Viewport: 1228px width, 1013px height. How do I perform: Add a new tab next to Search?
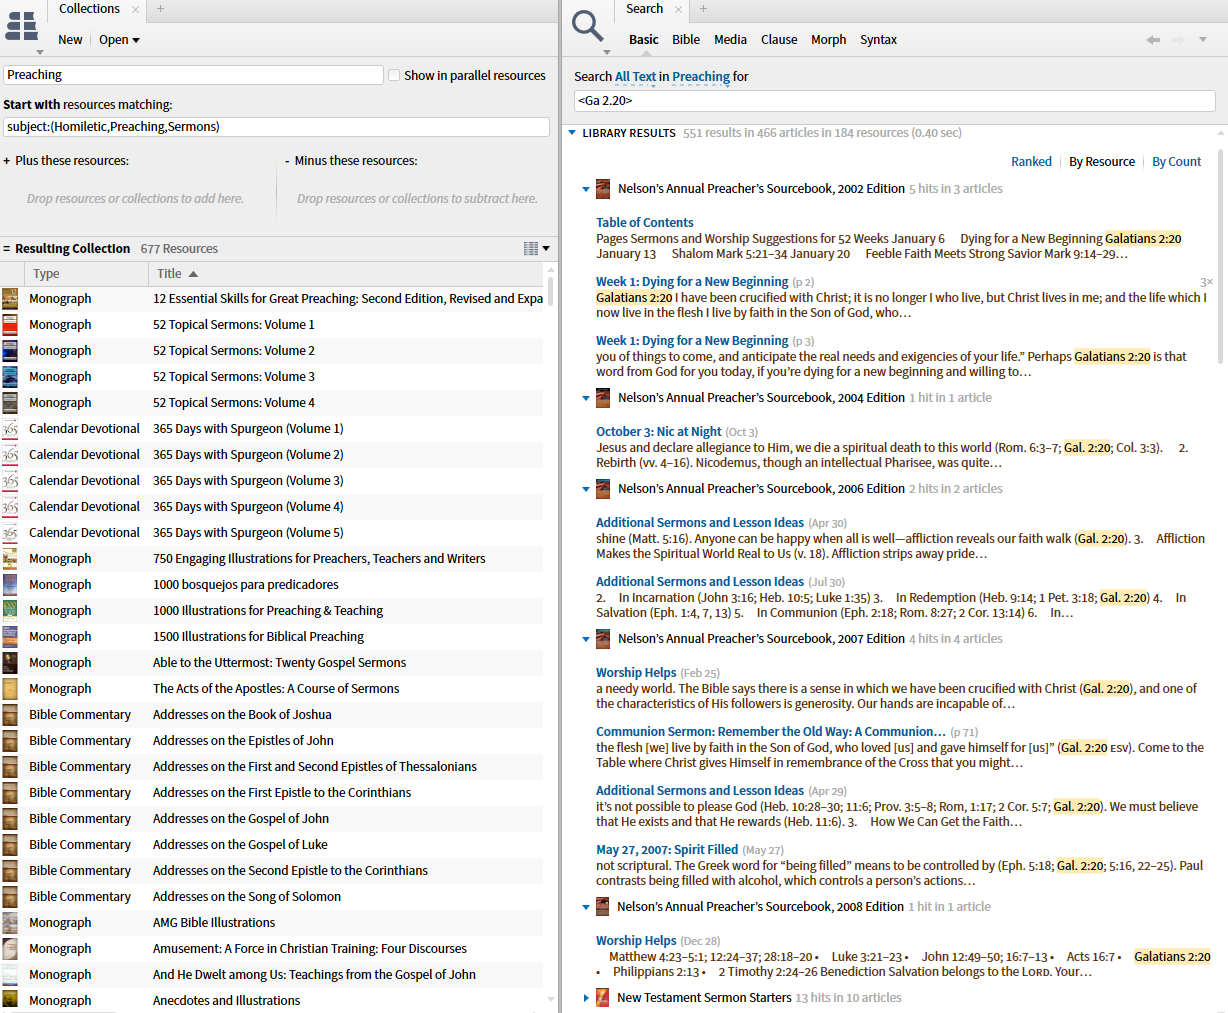(703, 9)
